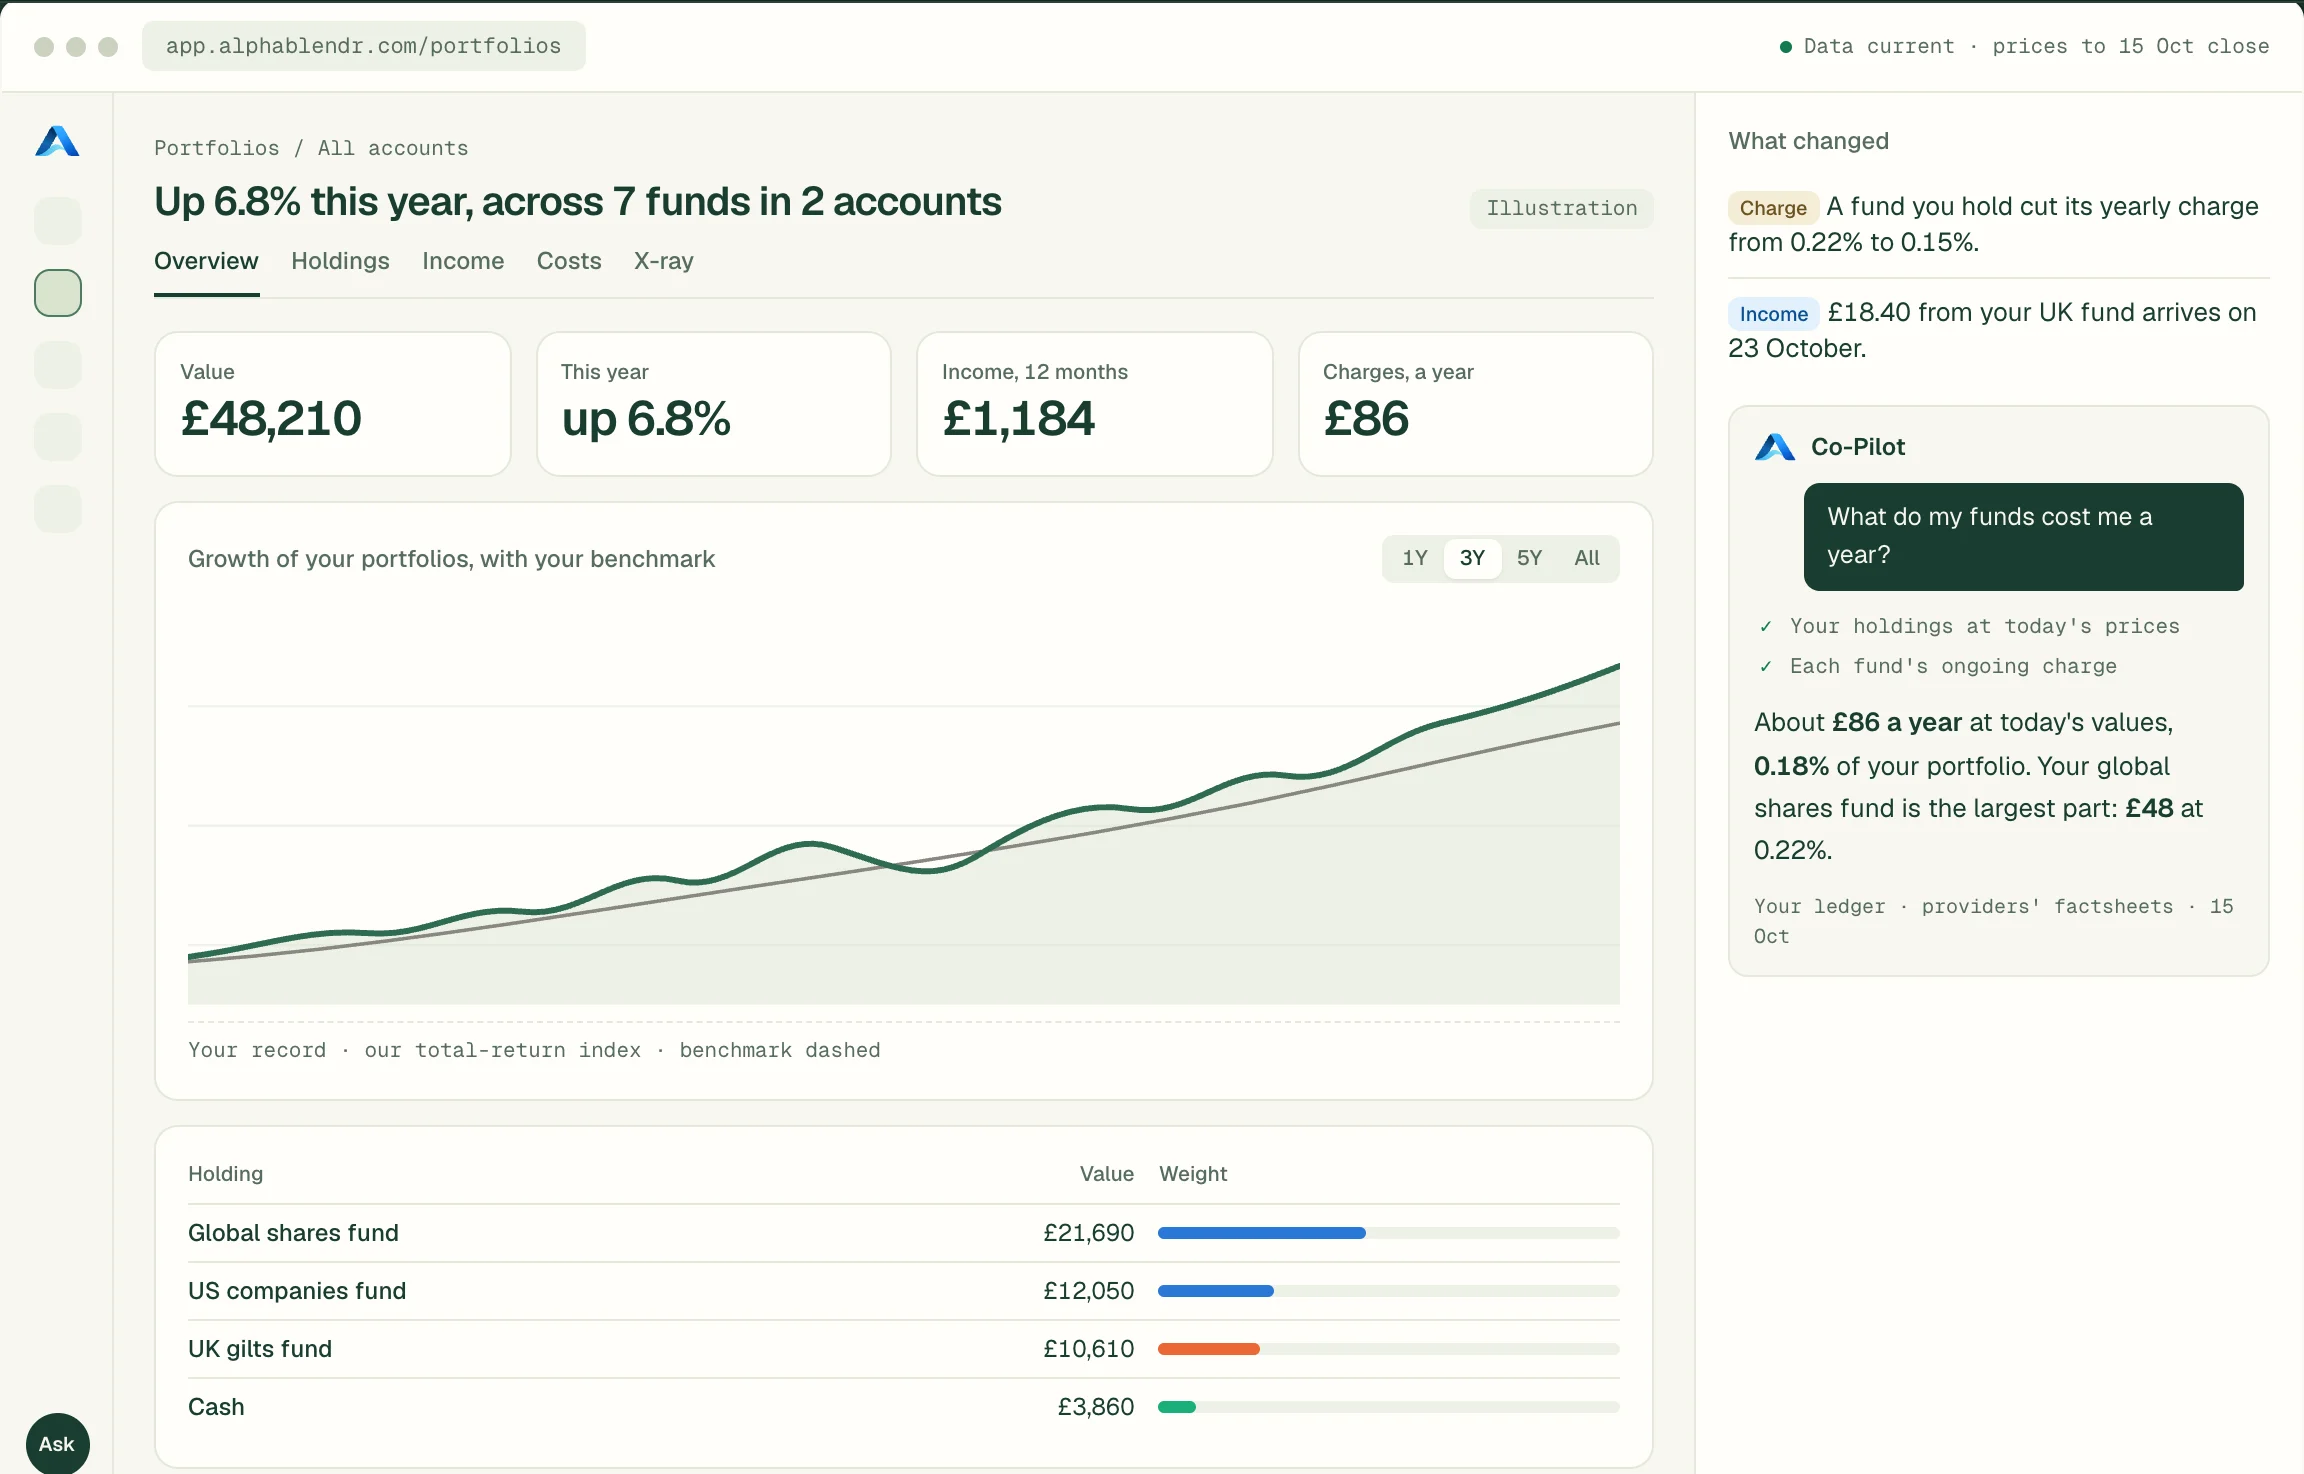Select the All chart range
2304x1474 pixels.
pyautogui.click(x=1587, y=558)
